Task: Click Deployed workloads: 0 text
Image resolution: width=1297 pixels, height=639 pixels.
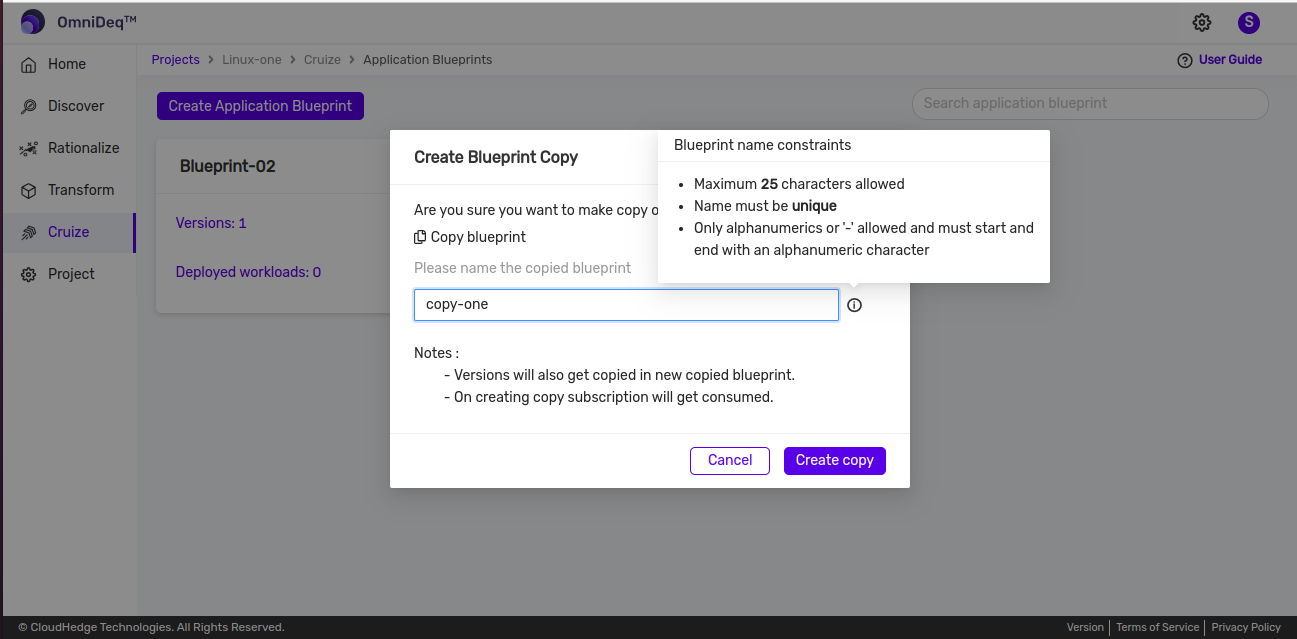Action: [x=248, y=272]
